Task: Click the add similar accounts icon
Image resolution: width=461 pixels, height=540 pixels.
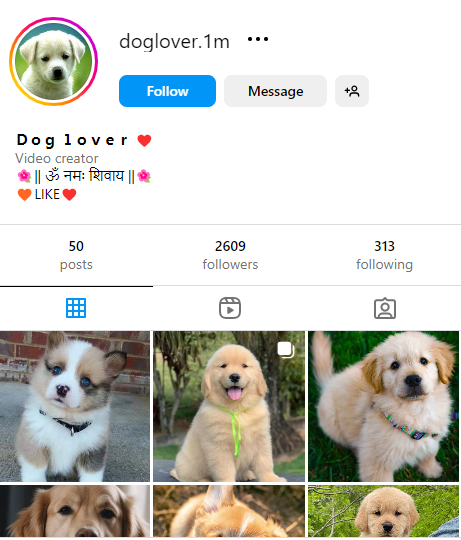Action: [x=352, y=91]
